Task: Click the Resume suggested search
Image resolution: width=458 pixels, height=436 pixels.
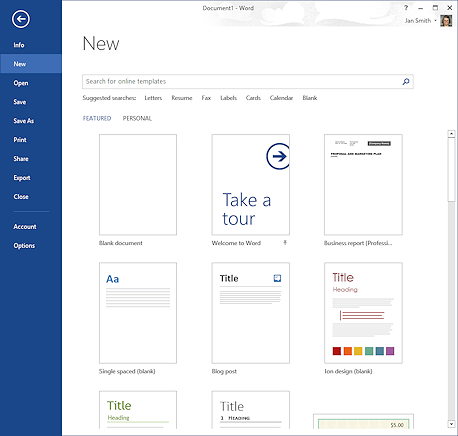Action: (182, 98)
